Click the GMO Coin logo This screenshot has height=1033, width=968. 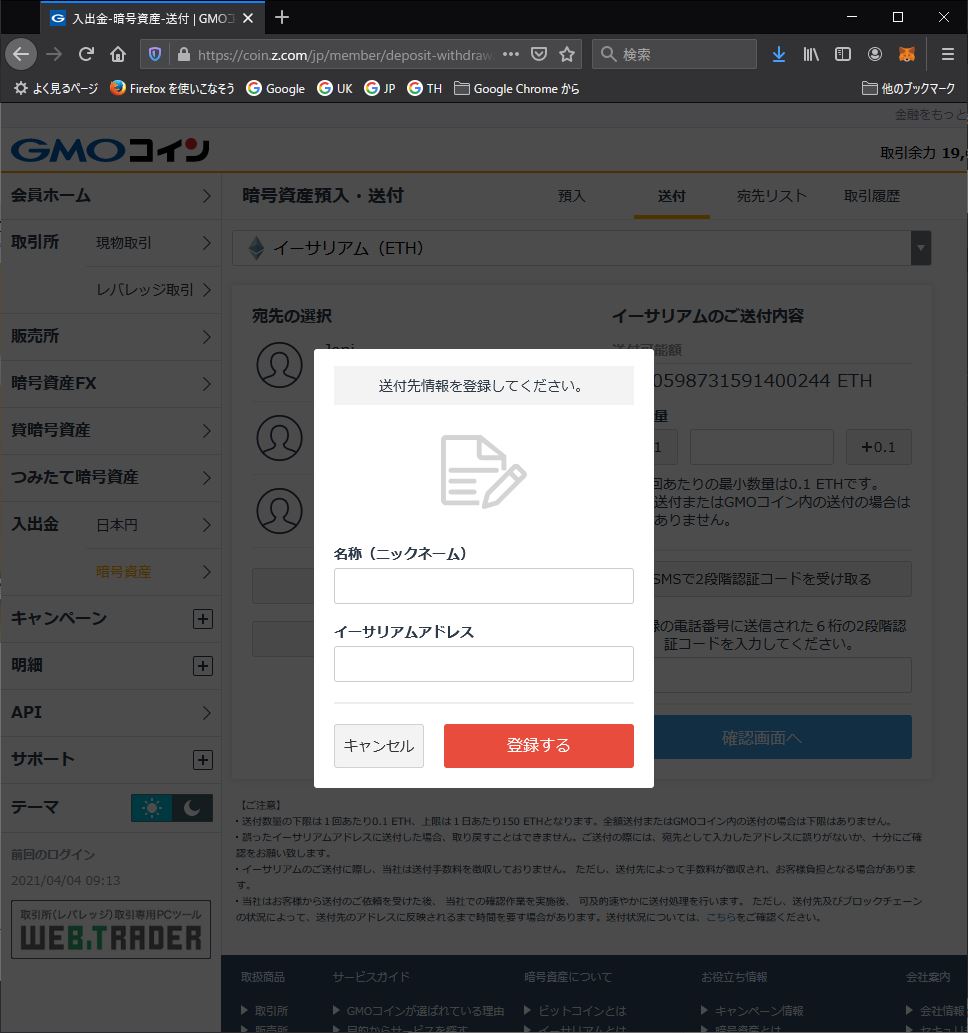point(110,150)
